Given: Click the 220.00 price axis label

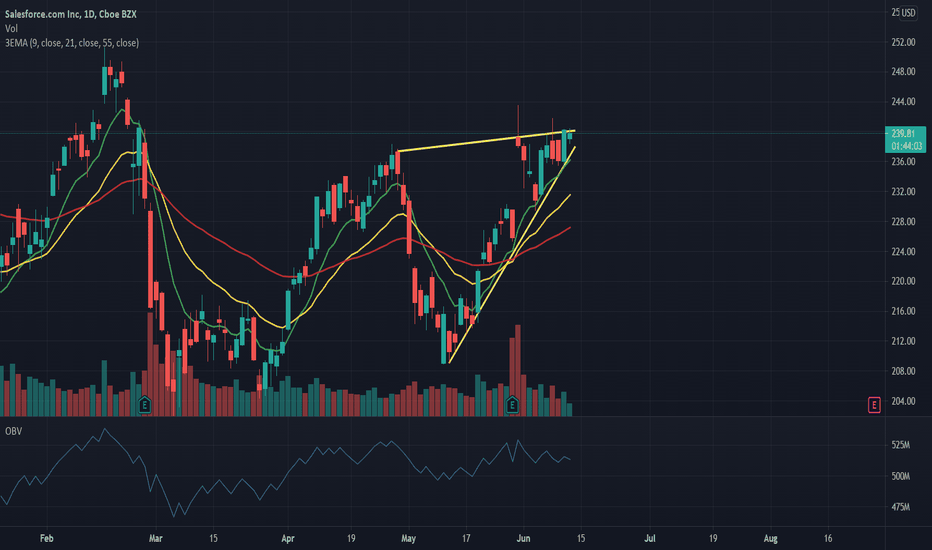Looking at the screenshot, I should tap(903, 281).
